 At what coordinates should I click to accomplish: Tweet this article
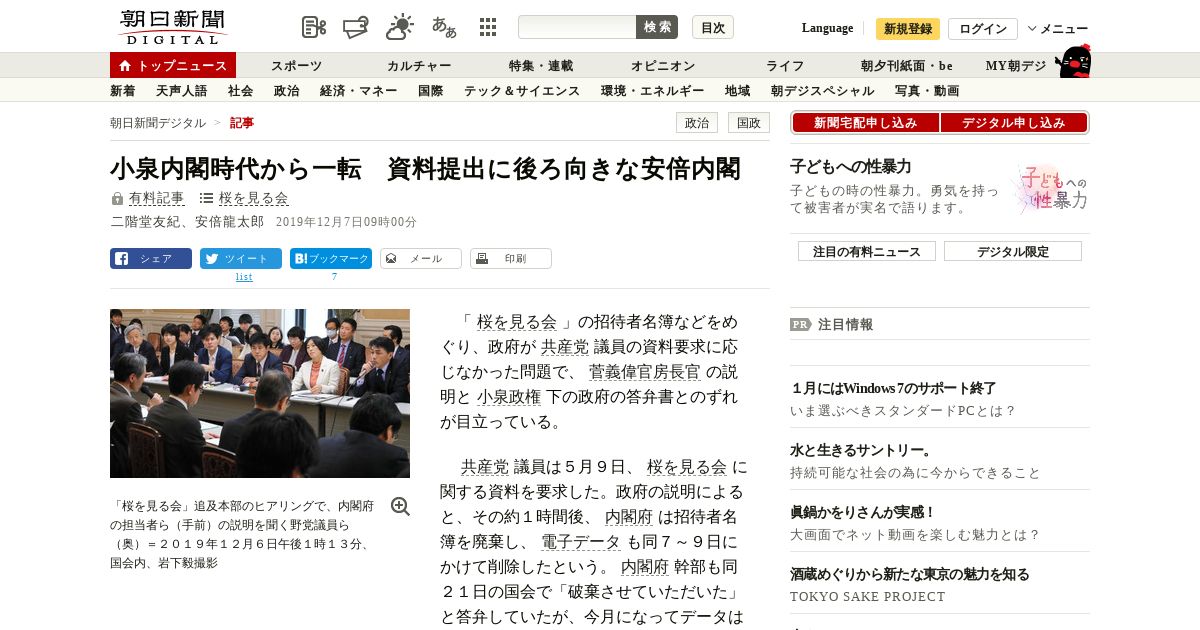[x=241, y=258]
